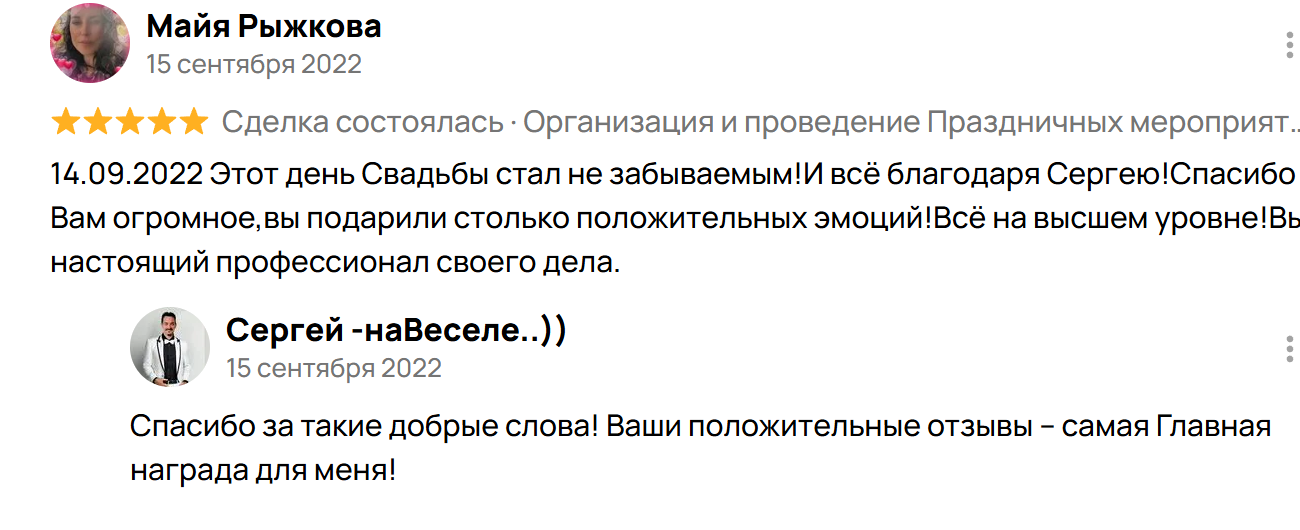This screenshot has width=1300, height=530.
Task: Click the fifth rating star
Action: point(192,123)
